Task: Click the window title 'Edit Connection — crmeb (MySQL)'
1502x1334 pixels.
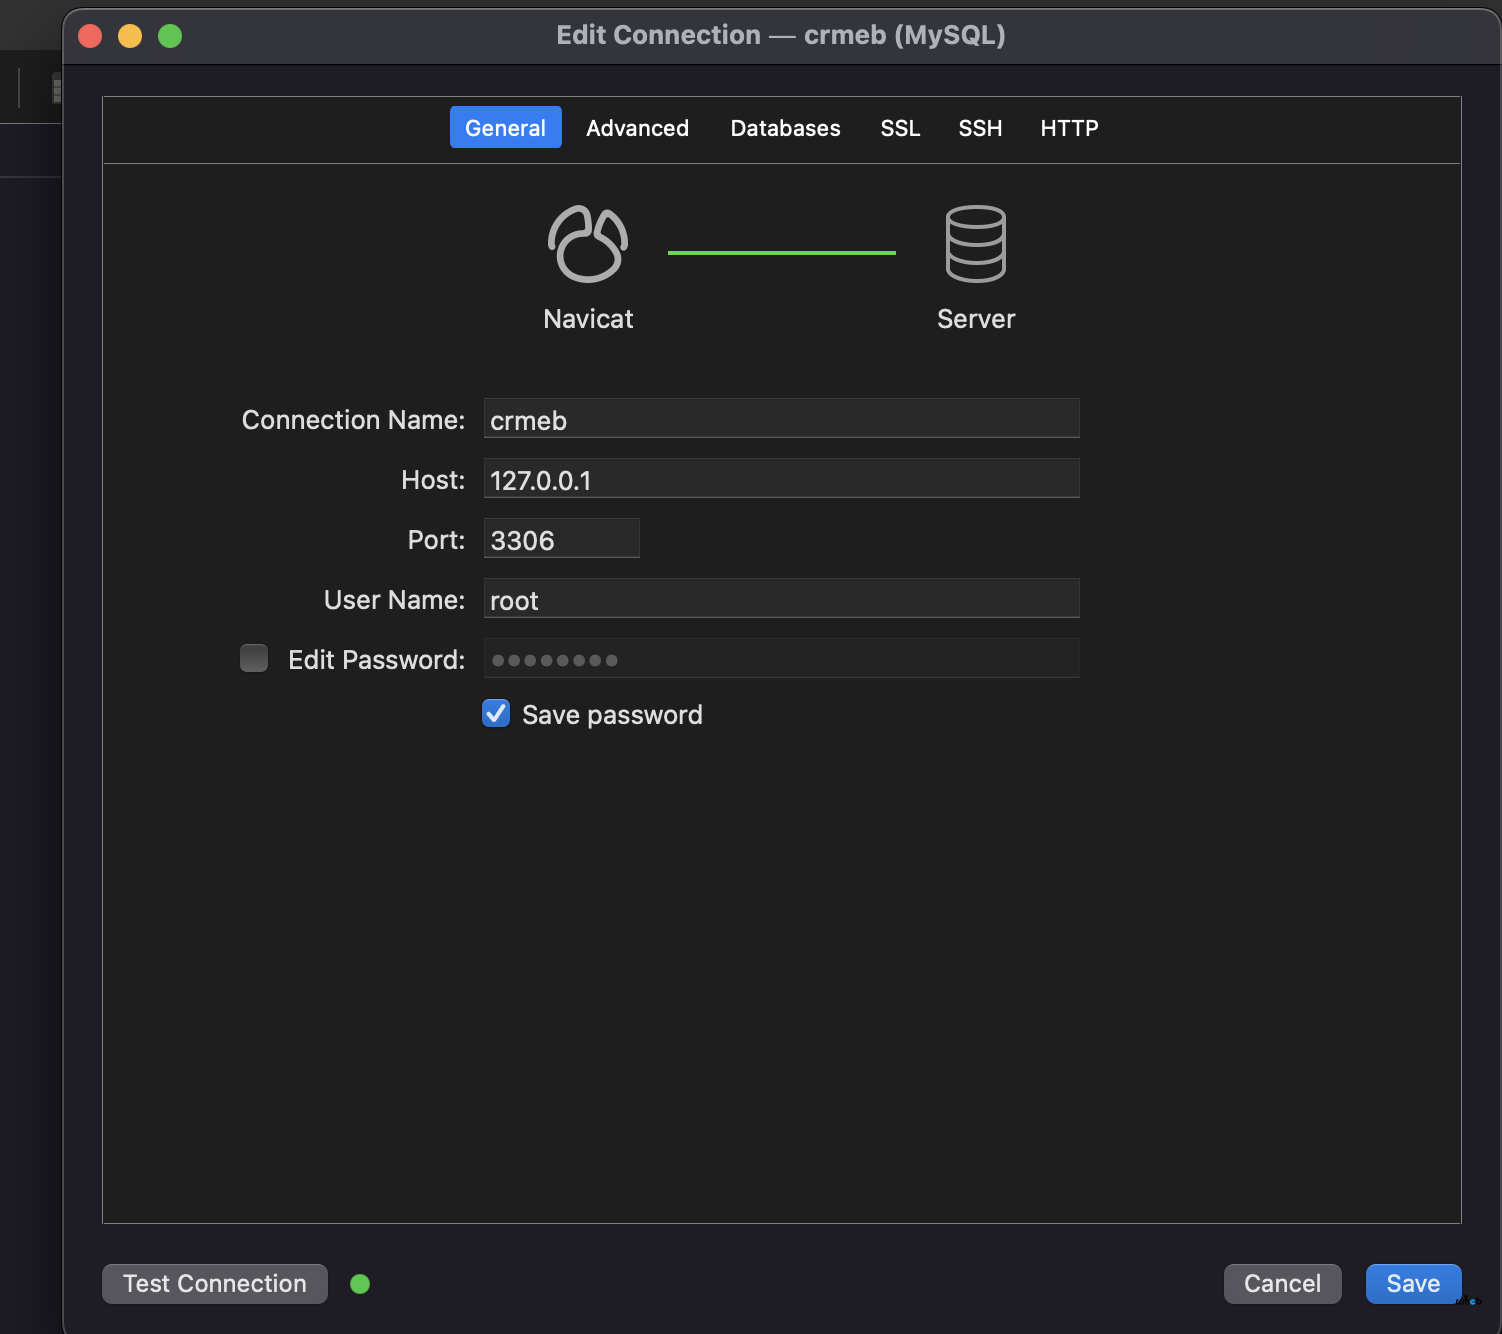Action: point(781,35)
